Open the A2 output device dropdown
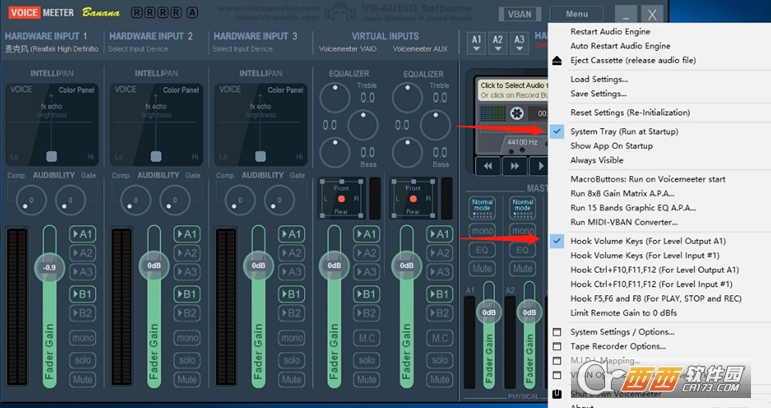Viewport: 771px width, 408px height. click(498, 43)
